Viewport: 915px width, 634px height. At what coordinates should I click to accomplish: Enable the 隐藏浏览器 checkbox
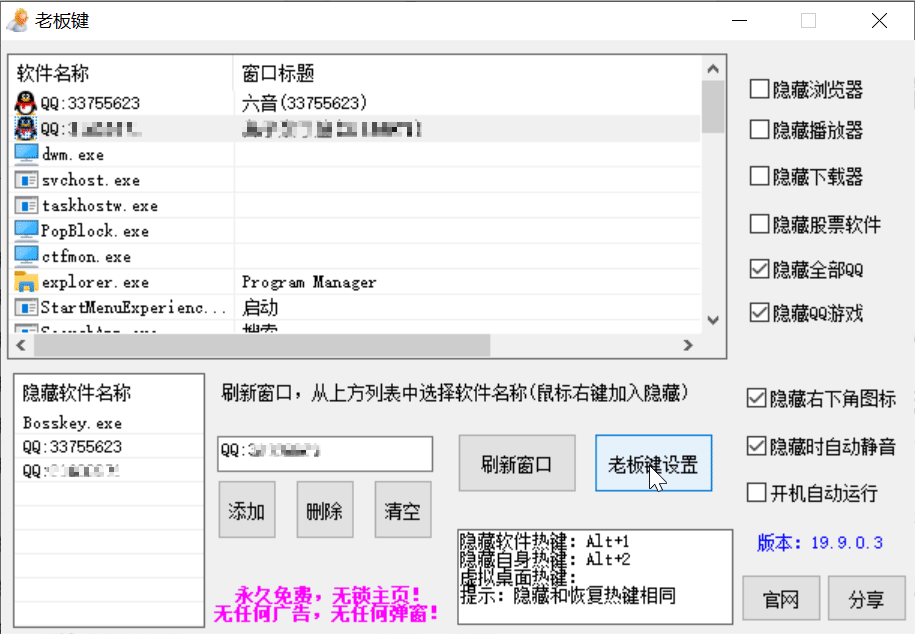pos(758,89)
